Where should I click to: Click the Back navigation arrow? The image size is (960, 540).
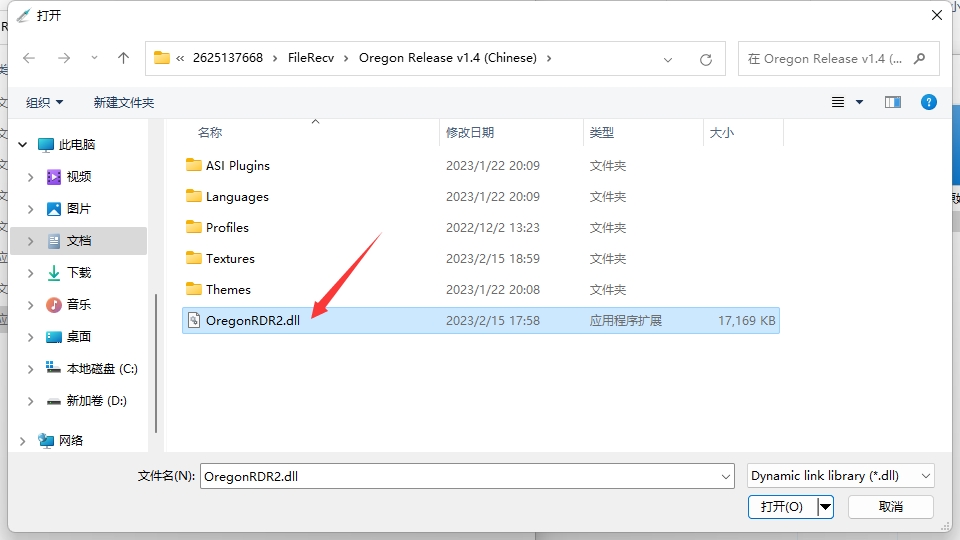coord(29,58)
